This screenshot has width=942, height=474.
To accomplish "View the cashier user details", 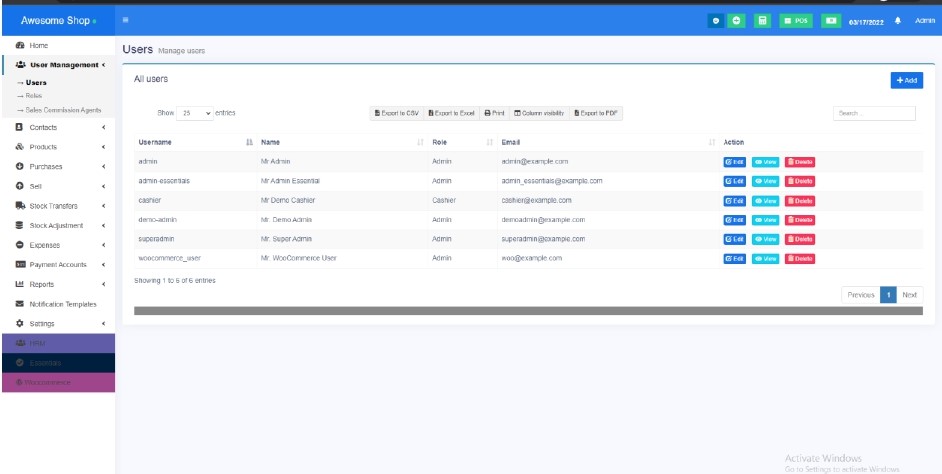I will pyautogui.click(x=765, y=200).
